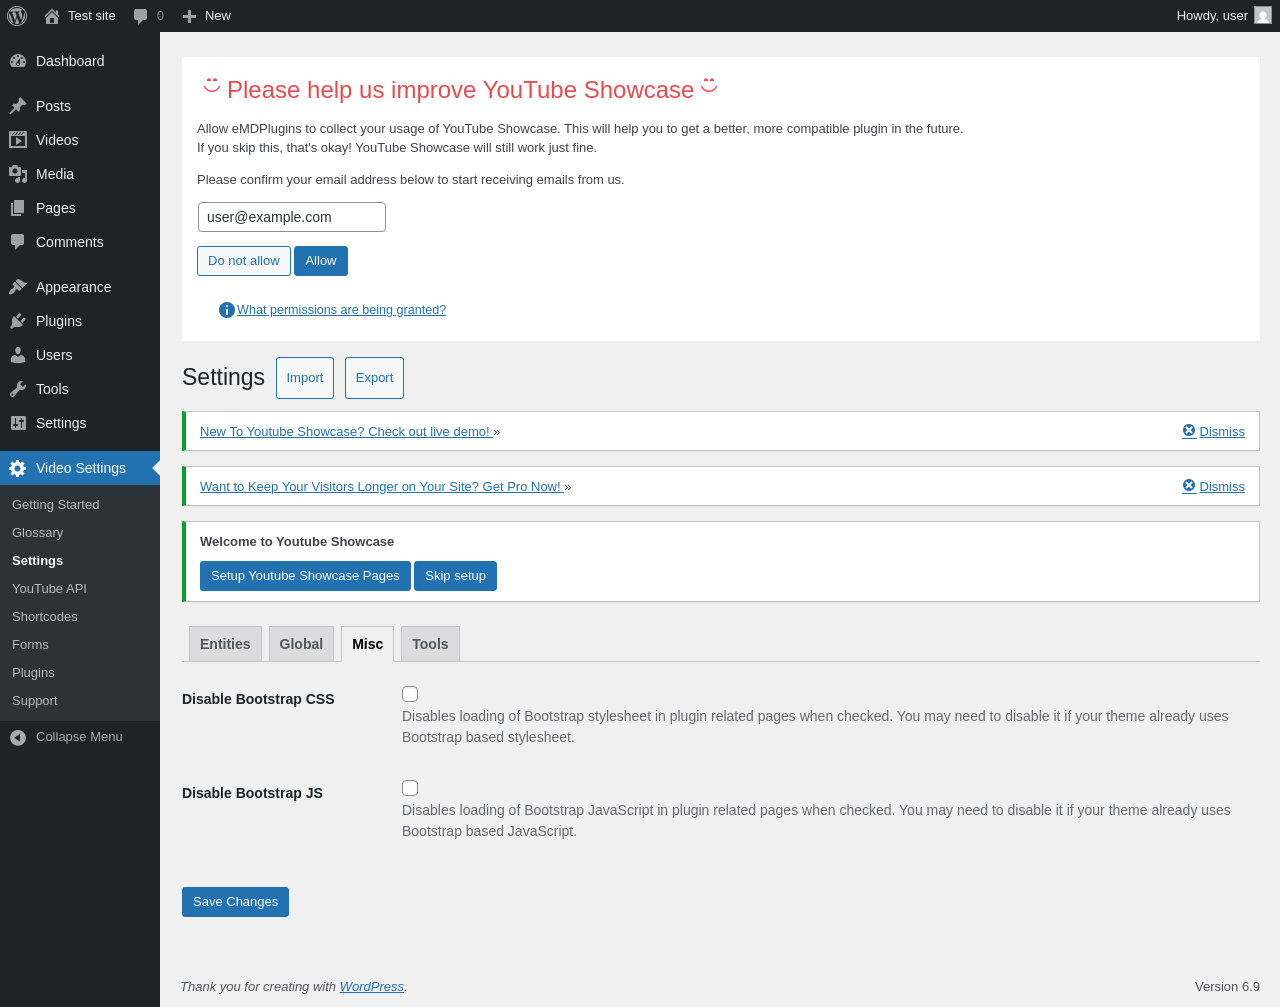Switch to the Entities tab

[x=225, y=644]
